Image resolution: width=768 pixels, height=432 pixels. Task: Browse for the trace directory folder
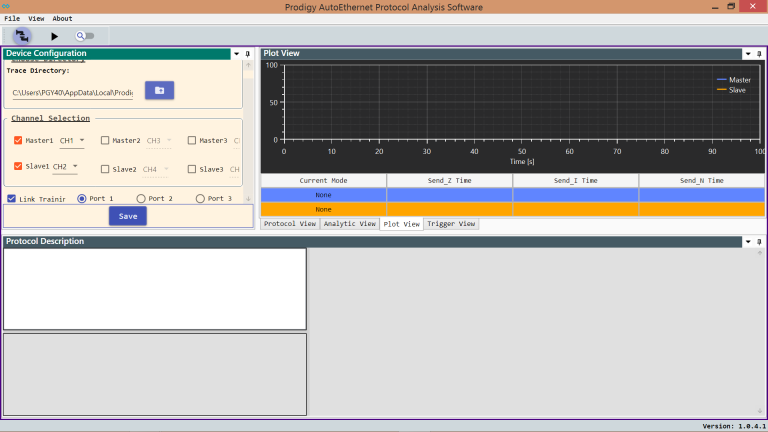click(x=159, y=90)
